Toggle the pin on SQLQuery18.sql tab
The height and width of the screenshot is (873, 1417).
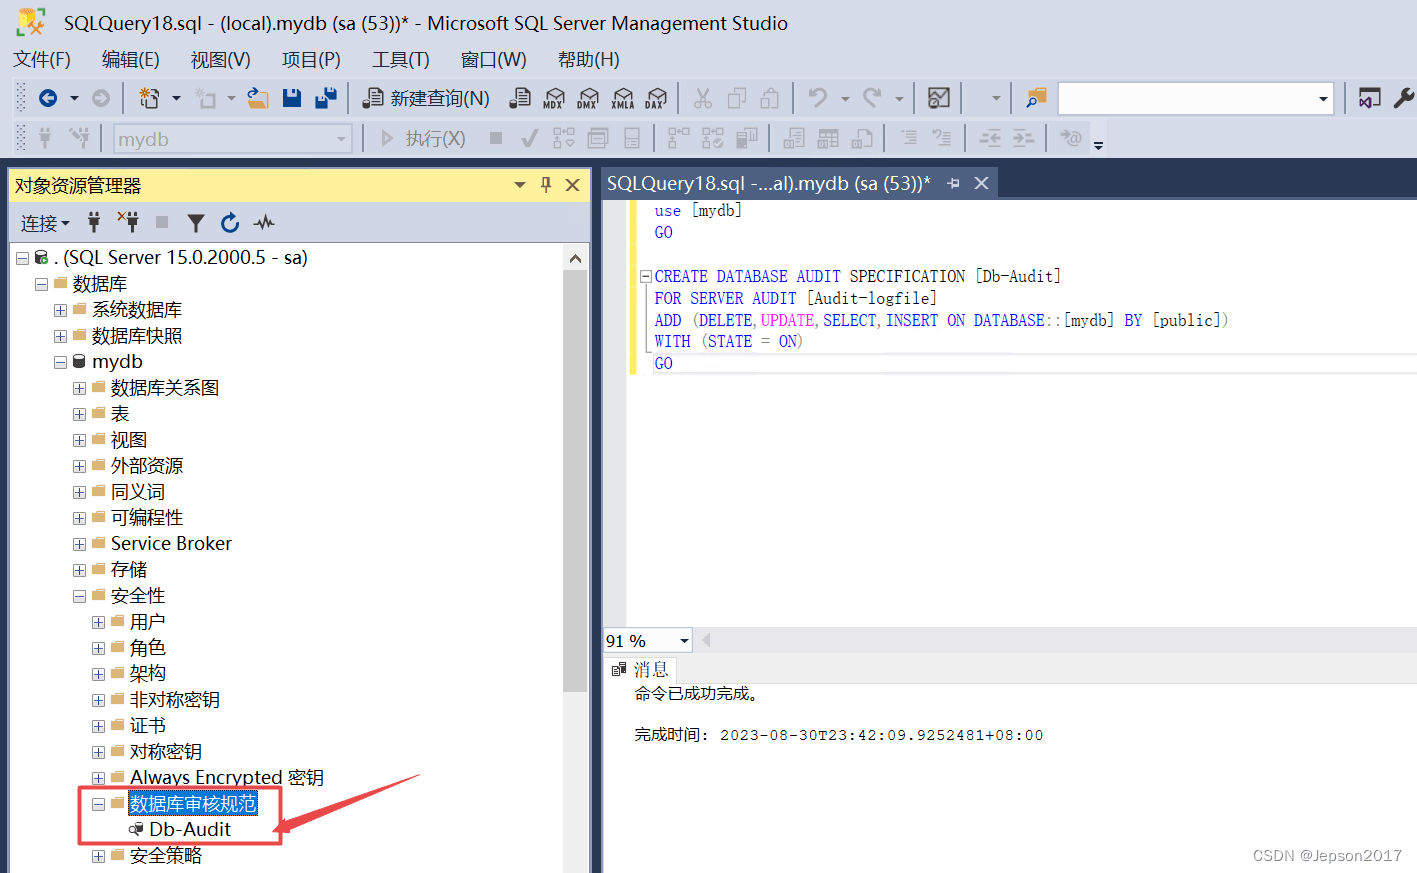tap(953, 183)
